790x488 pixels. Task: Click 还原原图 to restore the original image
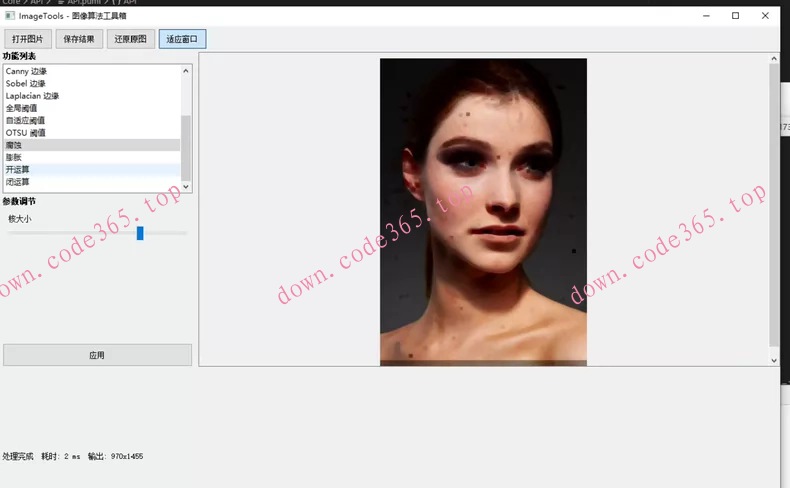pyautogui.click(x=131, y=39)
